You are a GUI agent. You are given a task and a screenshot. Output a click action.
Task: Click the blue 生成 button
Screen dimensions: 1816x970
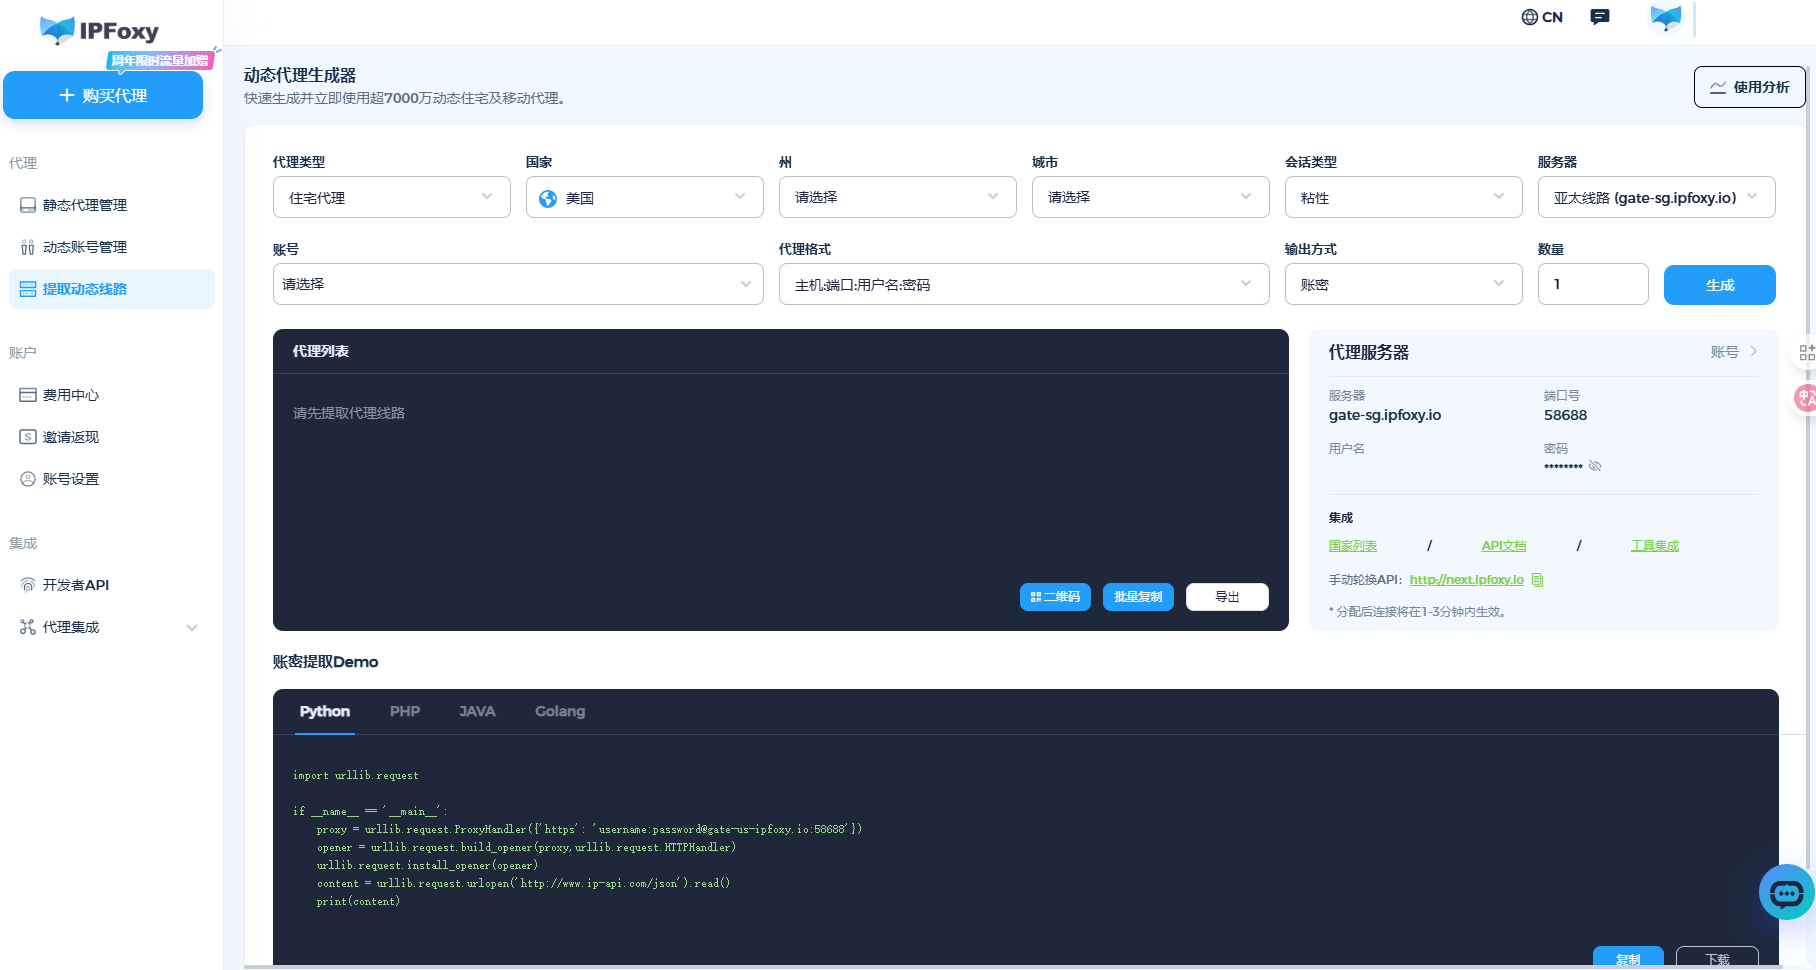(x=1719, y=285)
